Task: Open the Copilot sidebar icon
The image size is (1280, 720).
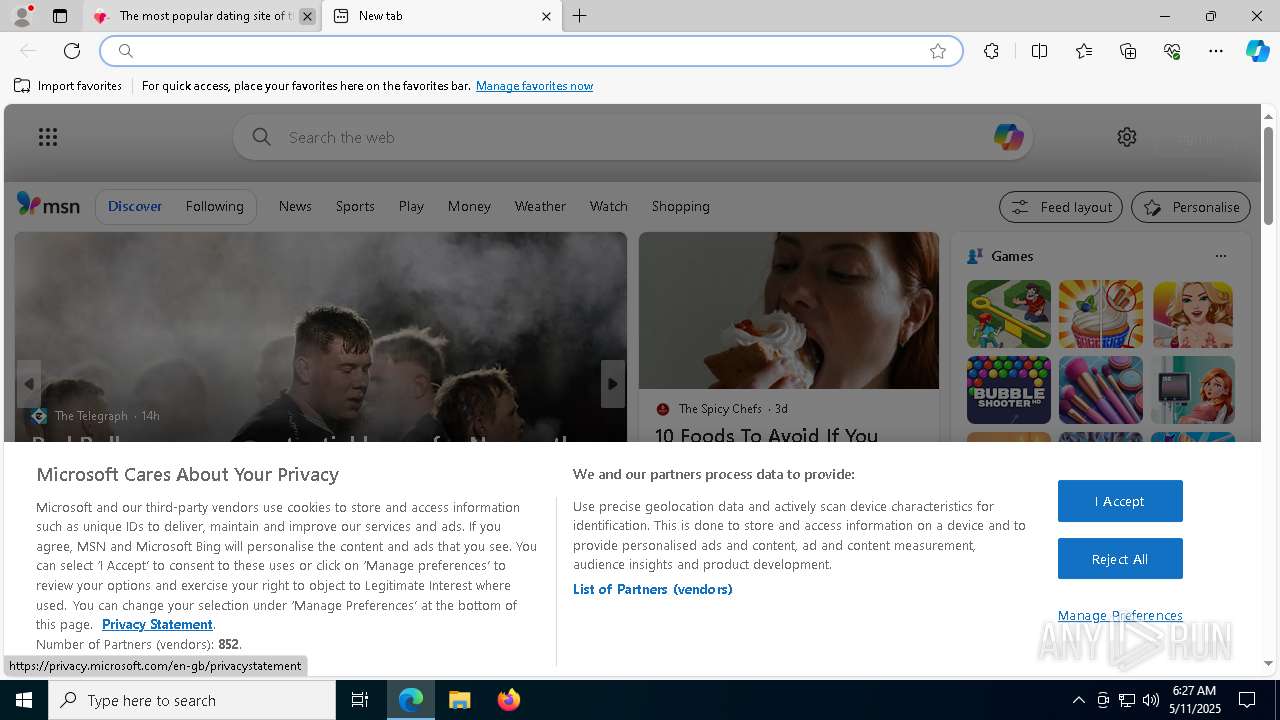Action: [1257, 51]
